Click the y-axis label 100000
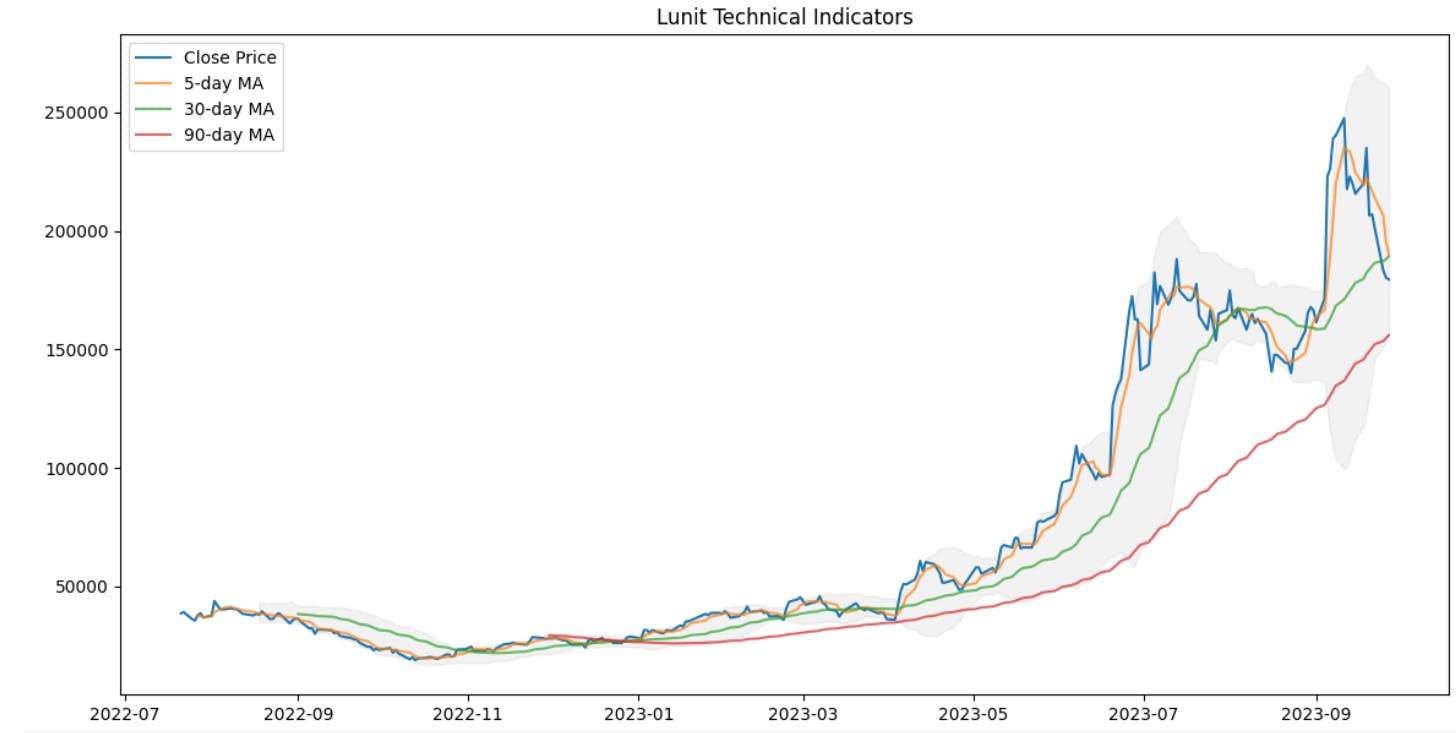Image resolution: width=1456 pixels, height=733 pixels. pyautogui.click(x=74, y=468)
